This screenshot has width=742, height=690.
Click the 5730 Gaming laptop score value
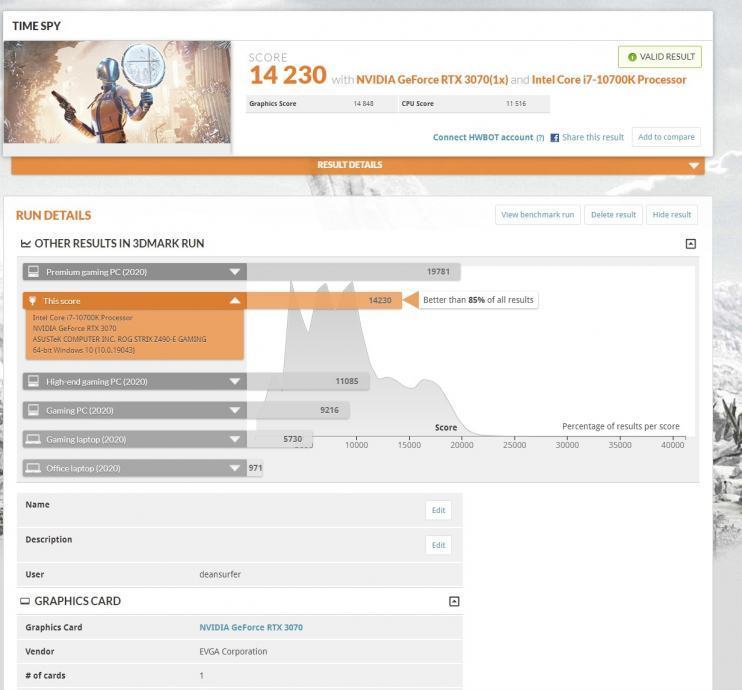click(x=292, y=439)
